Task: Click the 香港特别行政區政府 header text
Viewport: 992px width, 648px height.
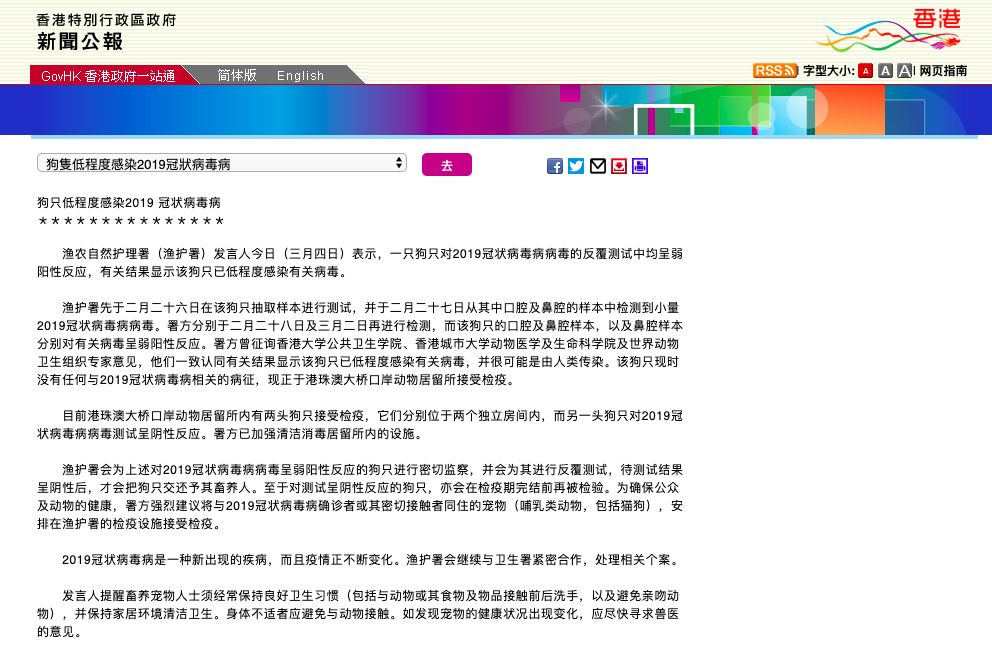Action: click(105, 19)
